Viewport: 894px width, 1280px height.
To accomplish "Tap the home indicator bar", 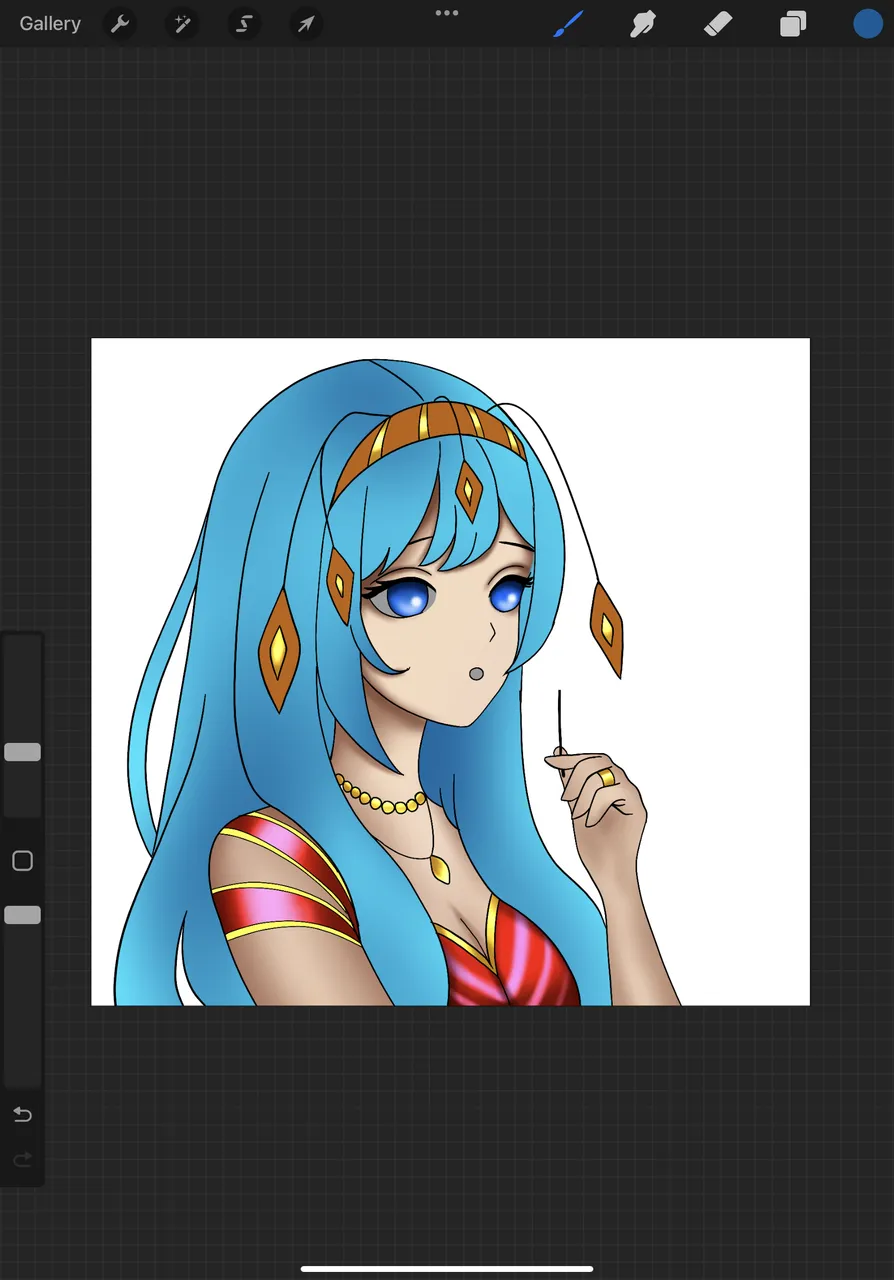I will (x=447, y=1269).
